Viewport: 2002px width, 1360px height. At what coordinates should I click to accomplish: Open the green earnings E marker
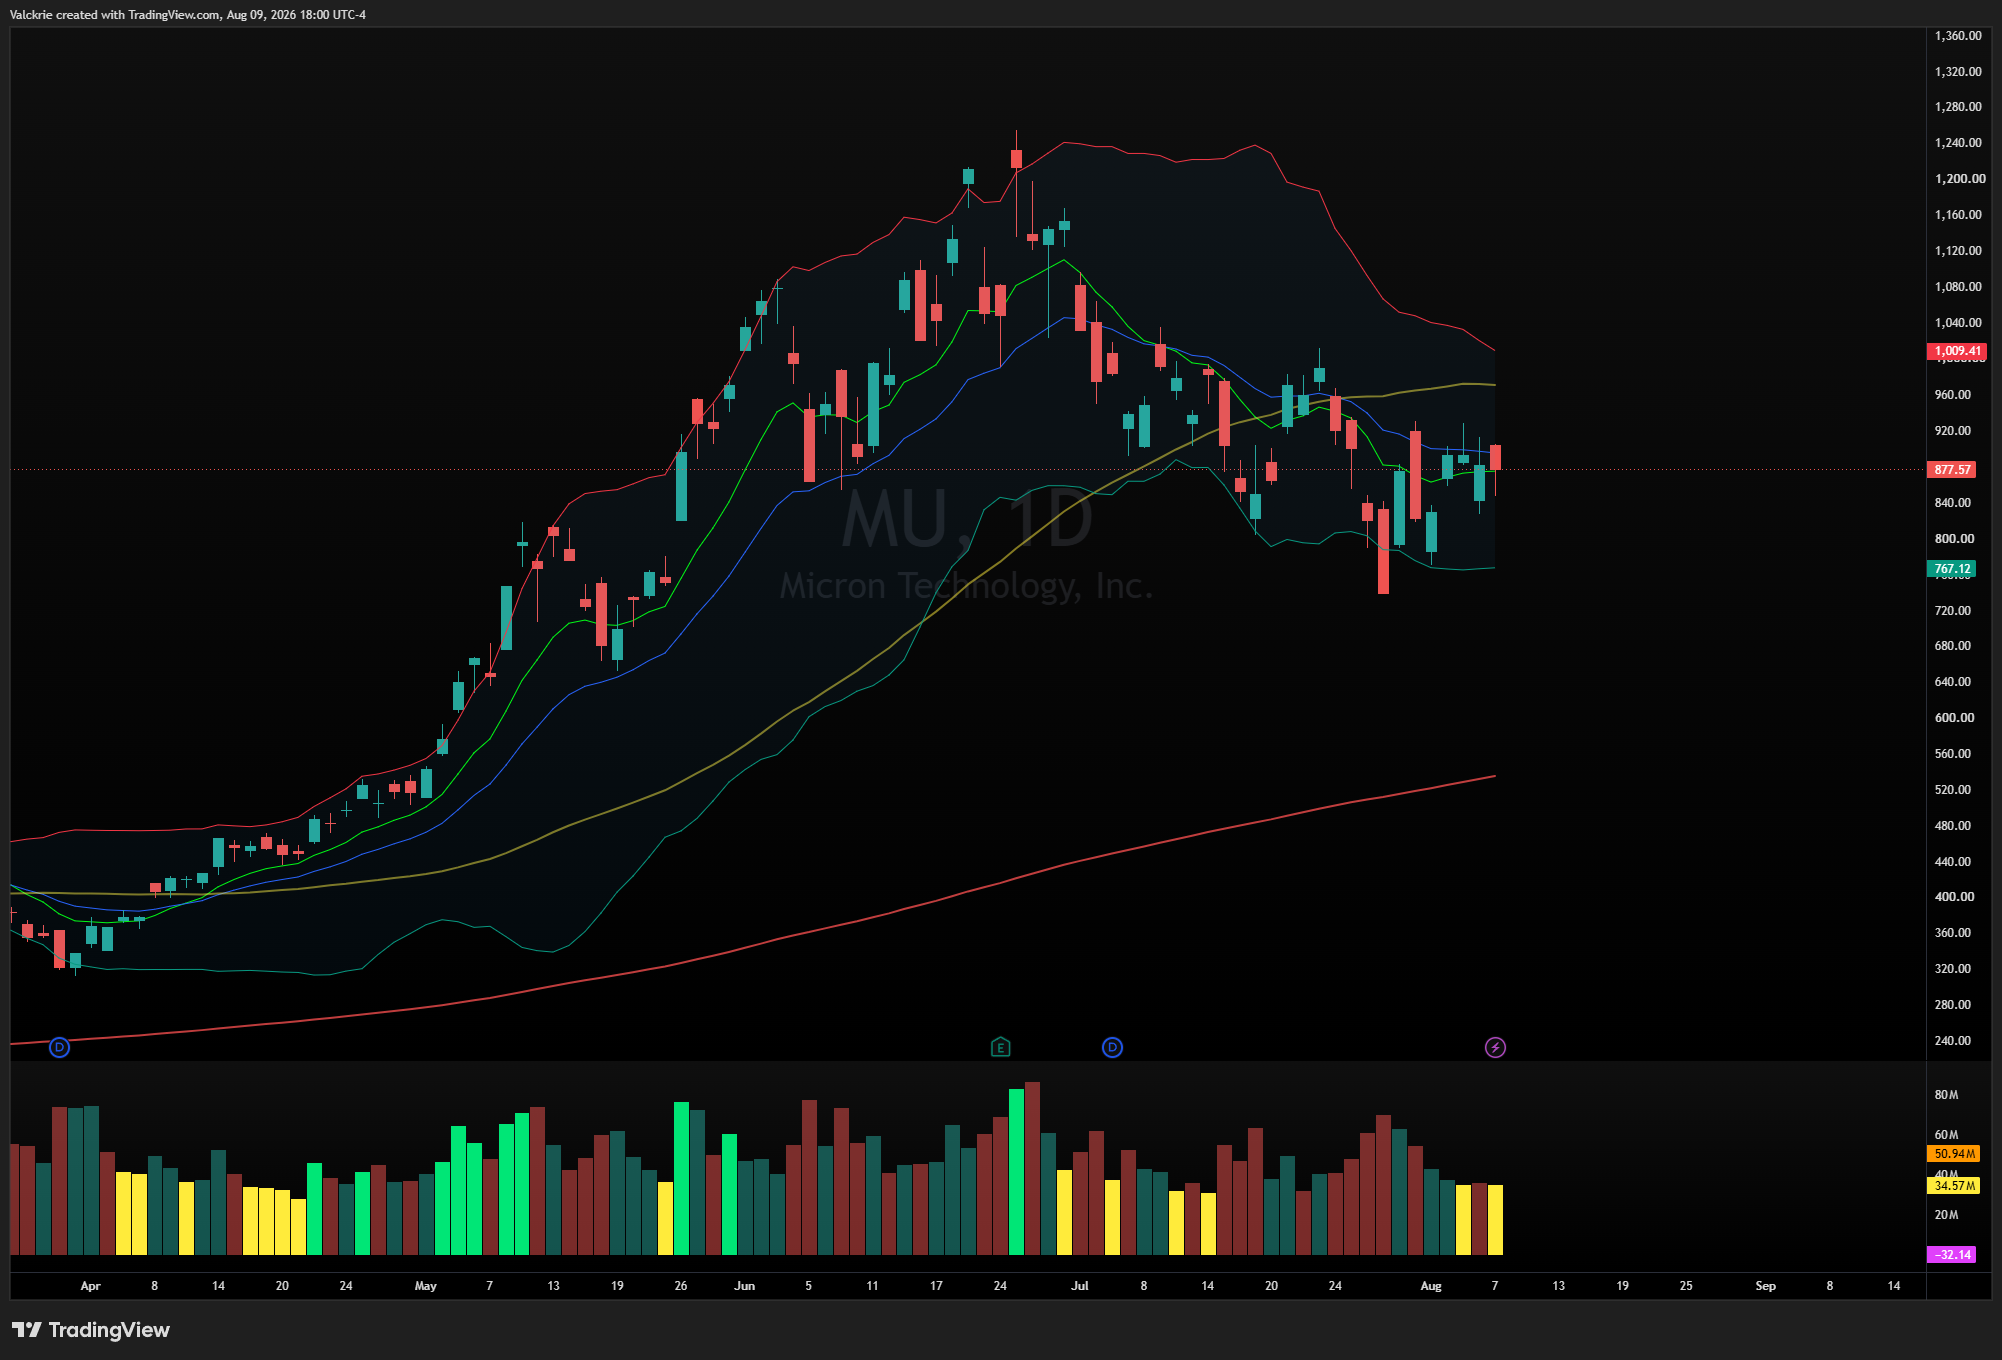tap(1000, 1047)
